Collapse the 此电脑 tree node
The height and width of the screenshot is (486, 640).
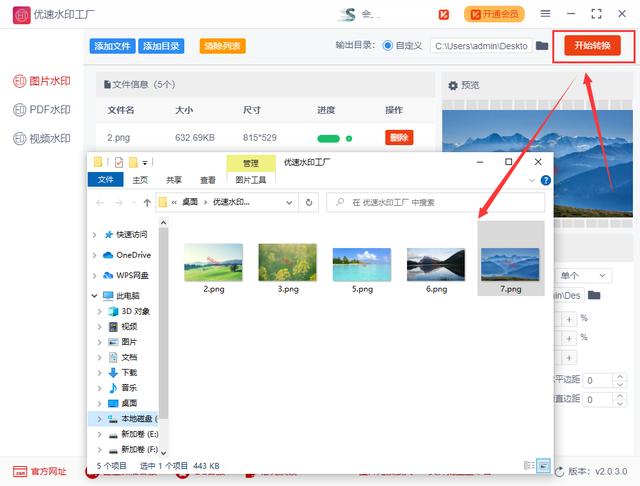94,295
